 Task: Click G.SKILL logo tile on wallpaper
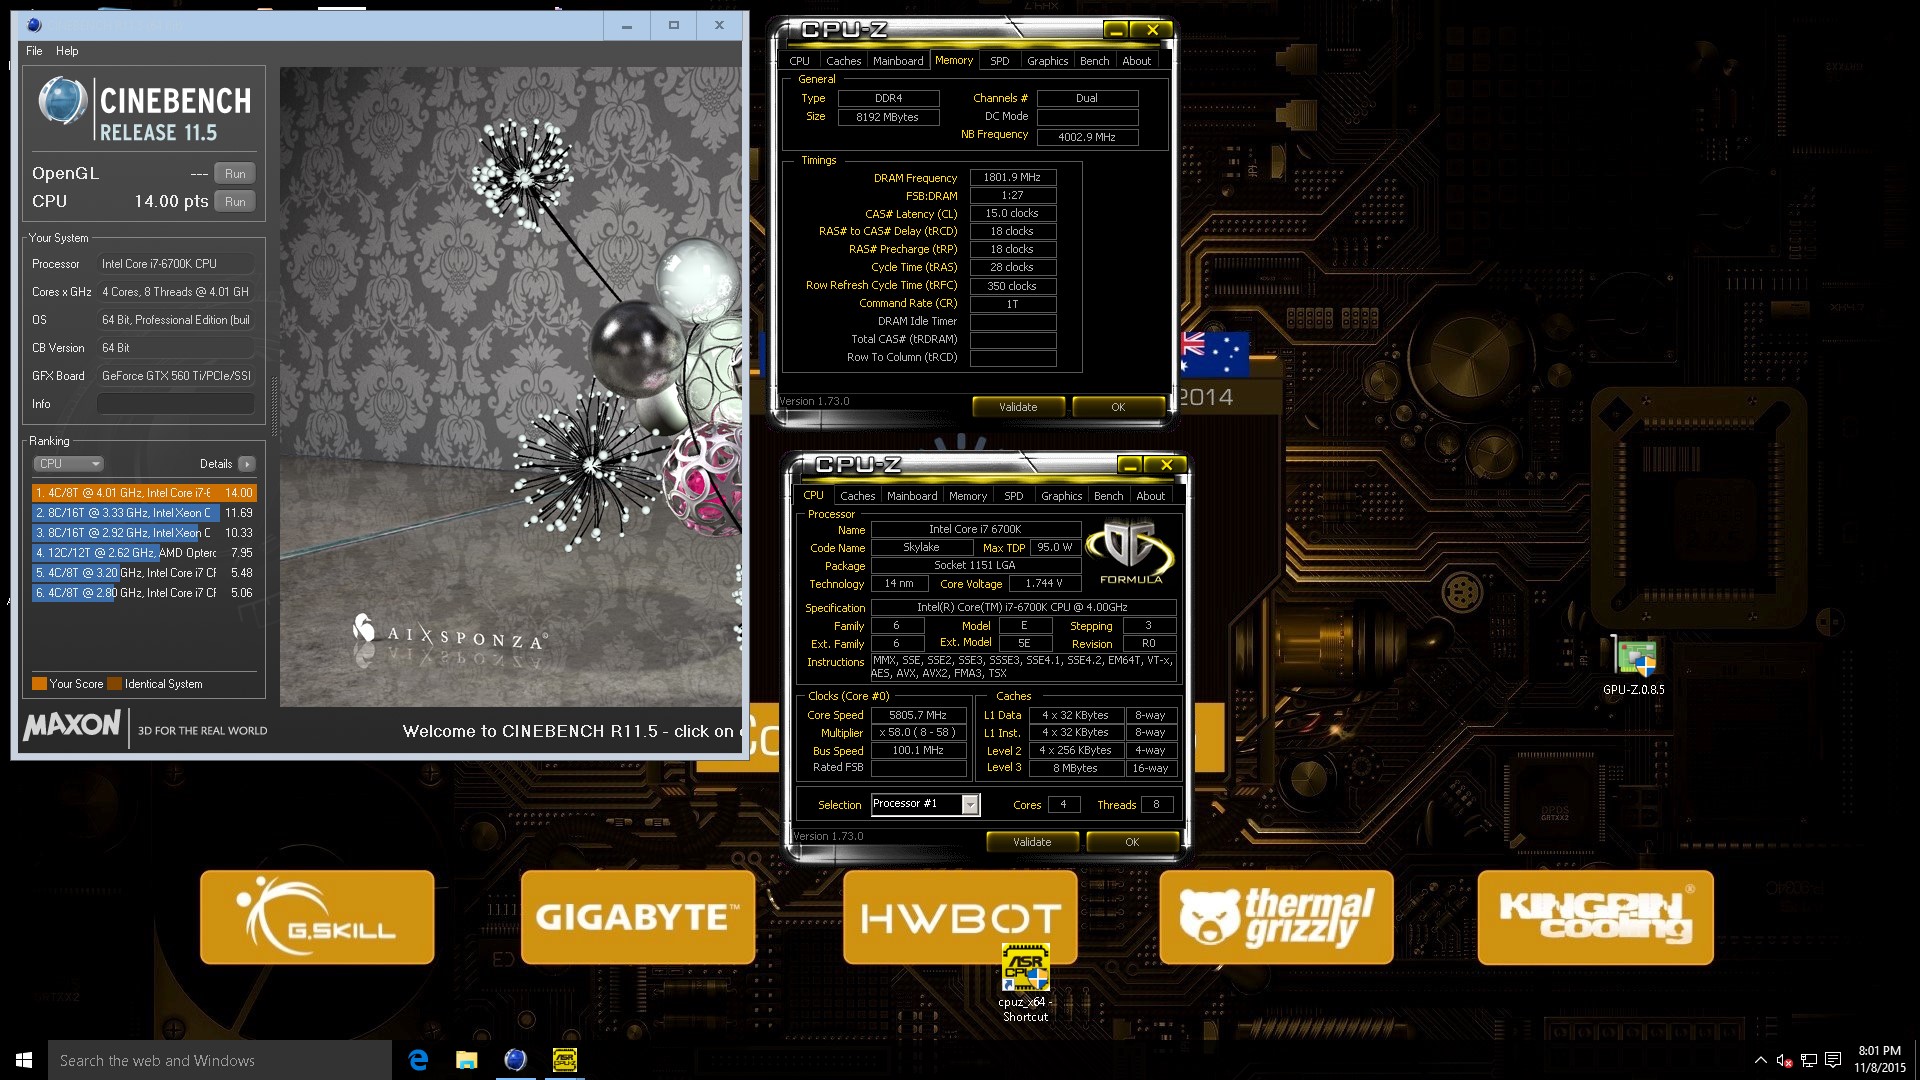[x=317, y=917]
